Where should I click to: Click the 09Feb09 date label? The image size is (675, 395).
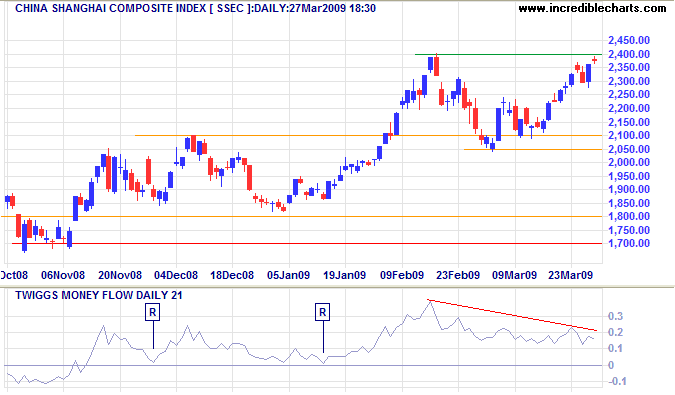click(x=402, y=275)
